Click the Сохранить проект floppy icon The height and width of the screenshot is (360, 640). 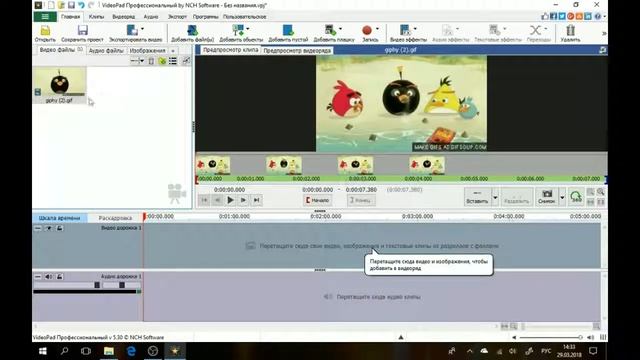[82, 31]
